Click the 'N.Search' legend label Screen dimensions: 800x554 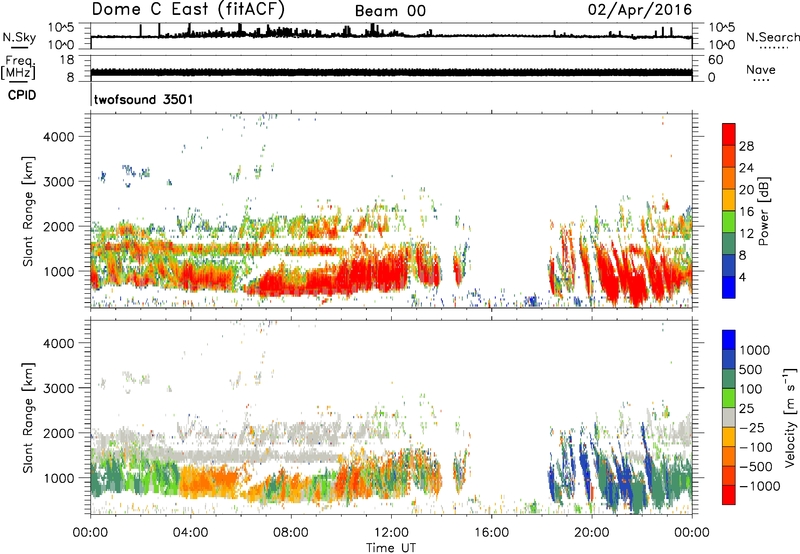(772, 37)
